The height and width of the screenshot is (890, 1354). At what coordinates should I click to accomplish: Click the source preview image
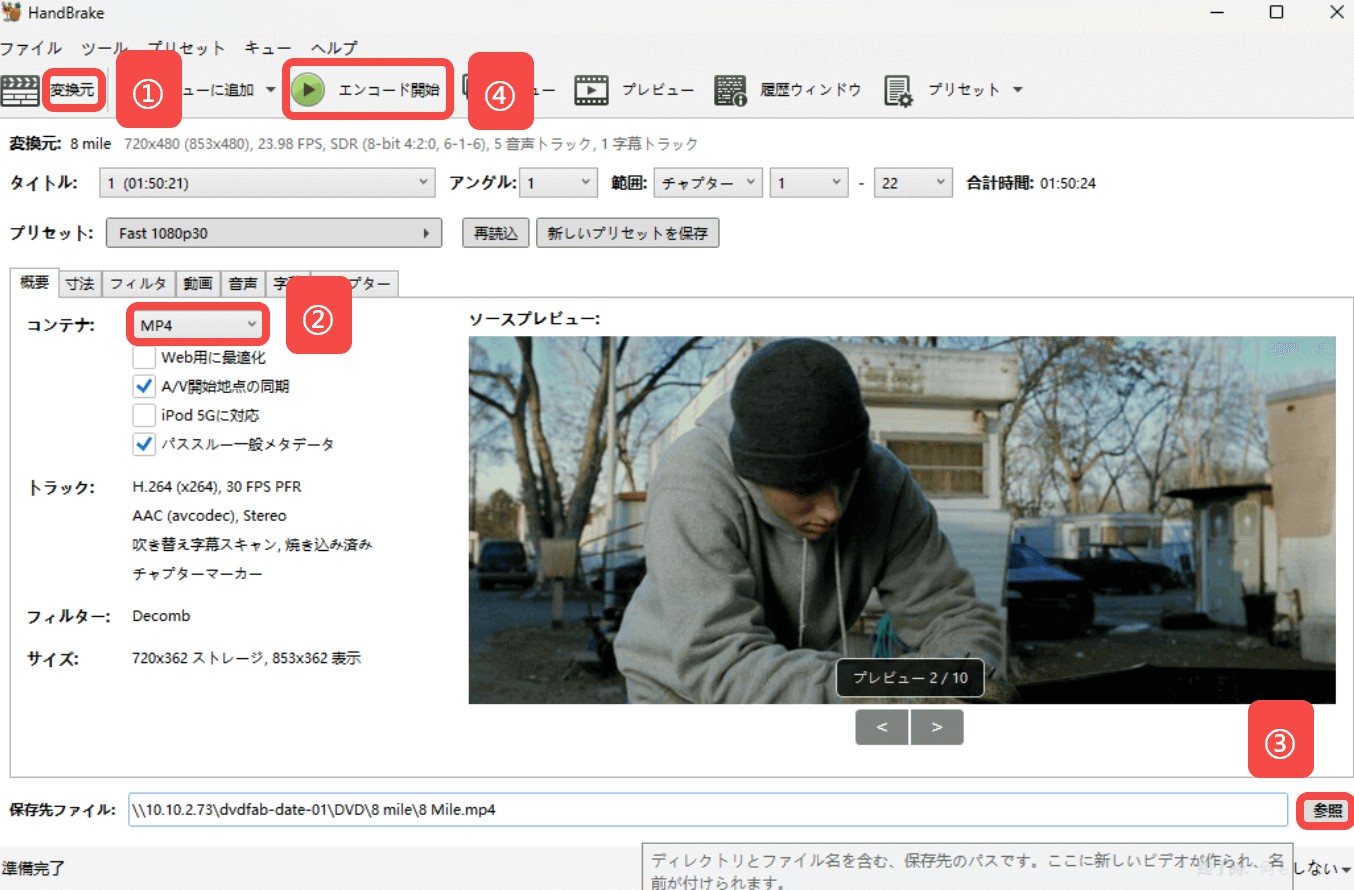point(902,520)
